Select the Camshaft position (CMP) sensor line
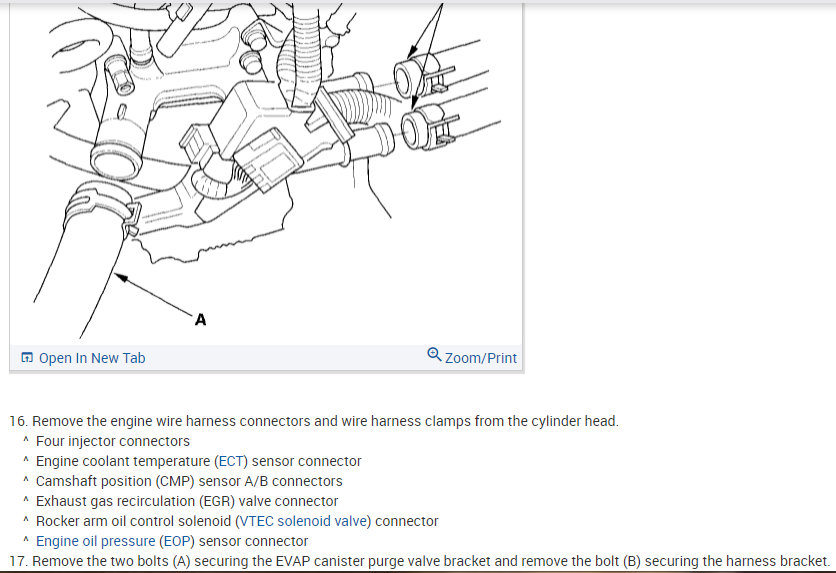The image size is (836, 573). pyautogui.click(x=189, y=481)
